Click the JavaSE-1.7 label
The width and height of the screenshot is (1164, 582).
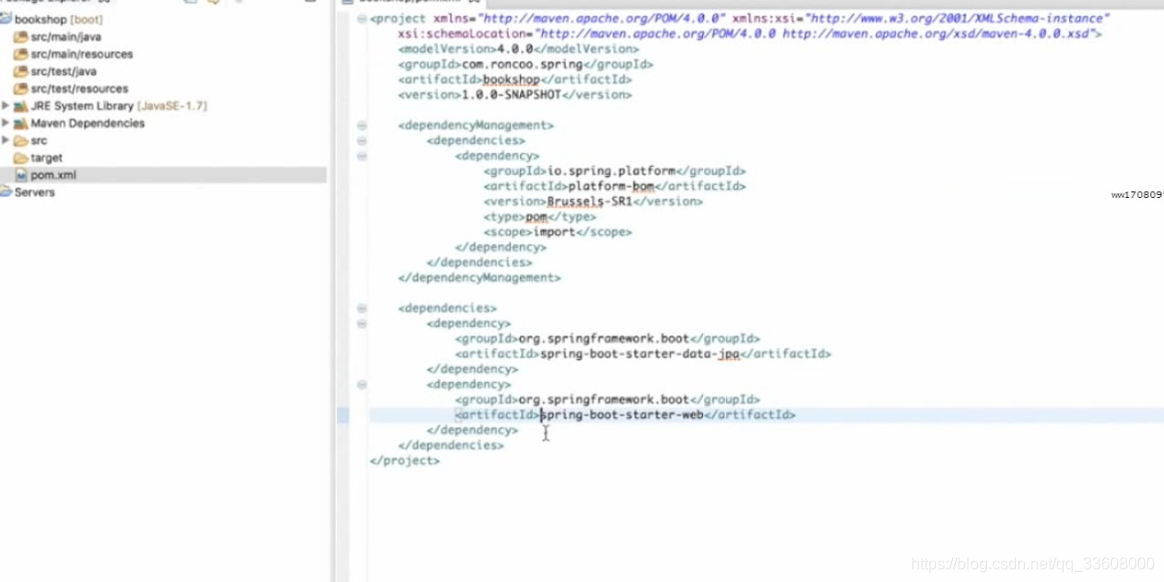(172, 106)
